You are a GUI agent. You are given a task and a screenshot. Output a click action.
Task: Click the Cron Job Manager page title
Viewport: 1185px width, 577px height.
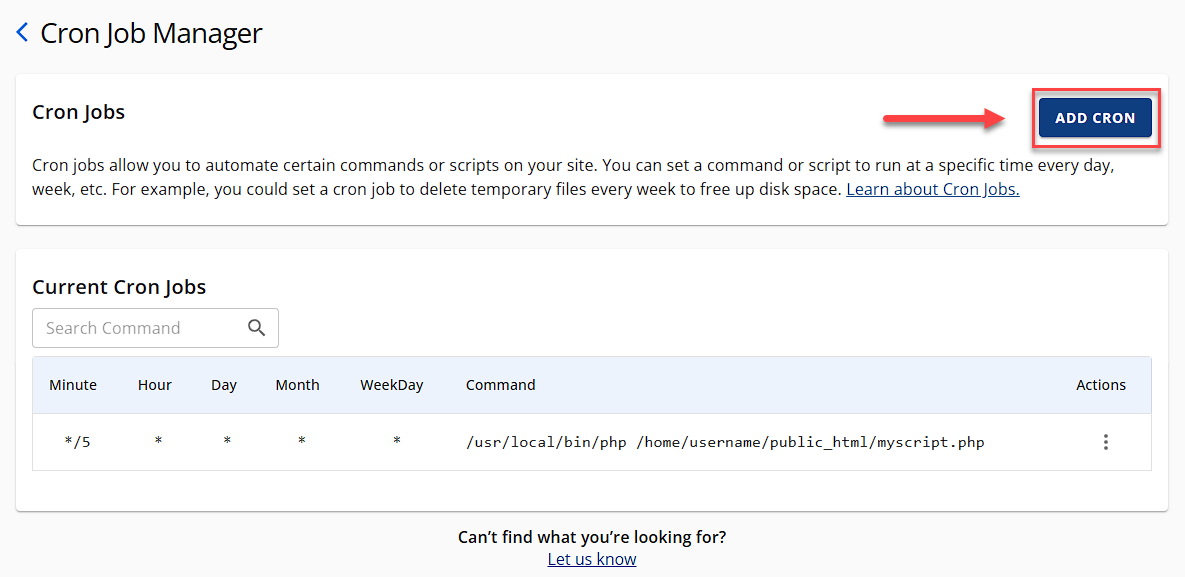(150, 31)
